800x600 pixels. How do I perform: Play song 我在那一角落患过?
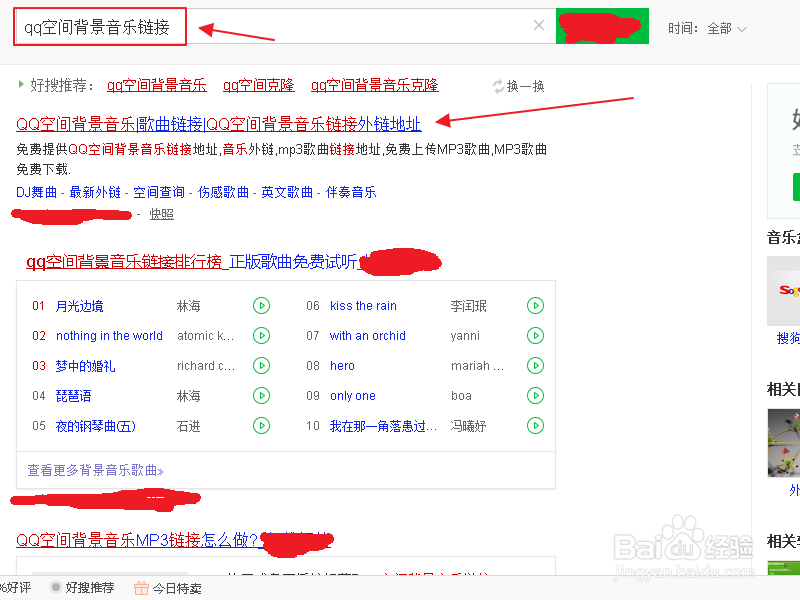[535, 426]
